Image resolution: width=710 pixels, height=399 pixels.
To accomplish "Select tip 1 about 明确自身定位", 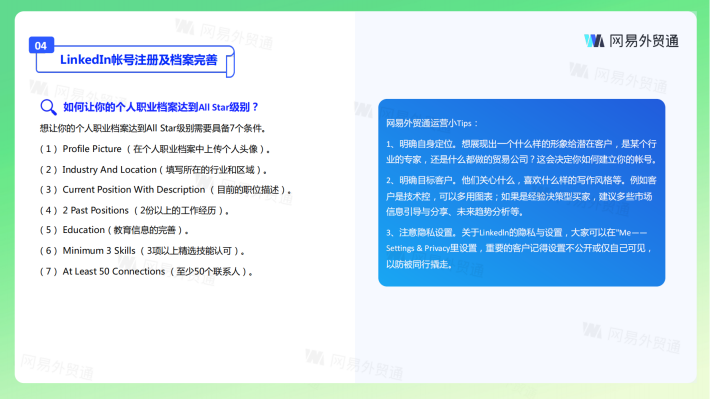I will coord(522,152).
